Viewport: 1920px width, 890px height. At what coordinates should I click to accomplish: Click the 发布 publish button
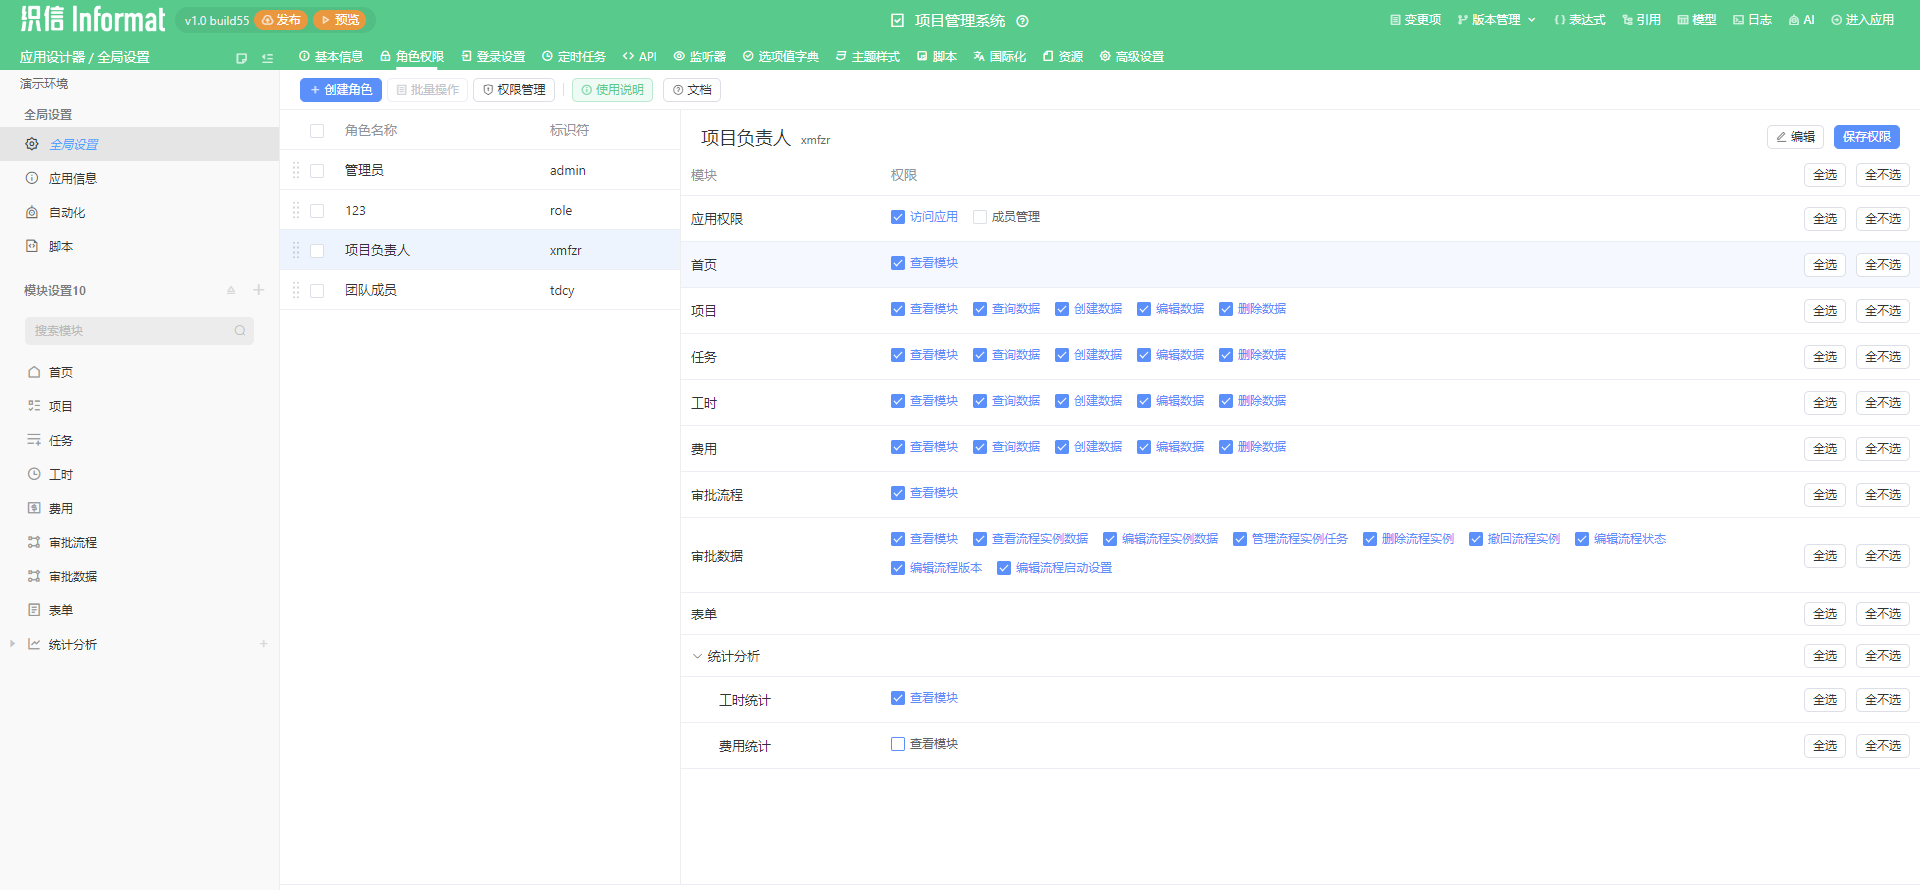pyautogui.click(x=281, y=20)
